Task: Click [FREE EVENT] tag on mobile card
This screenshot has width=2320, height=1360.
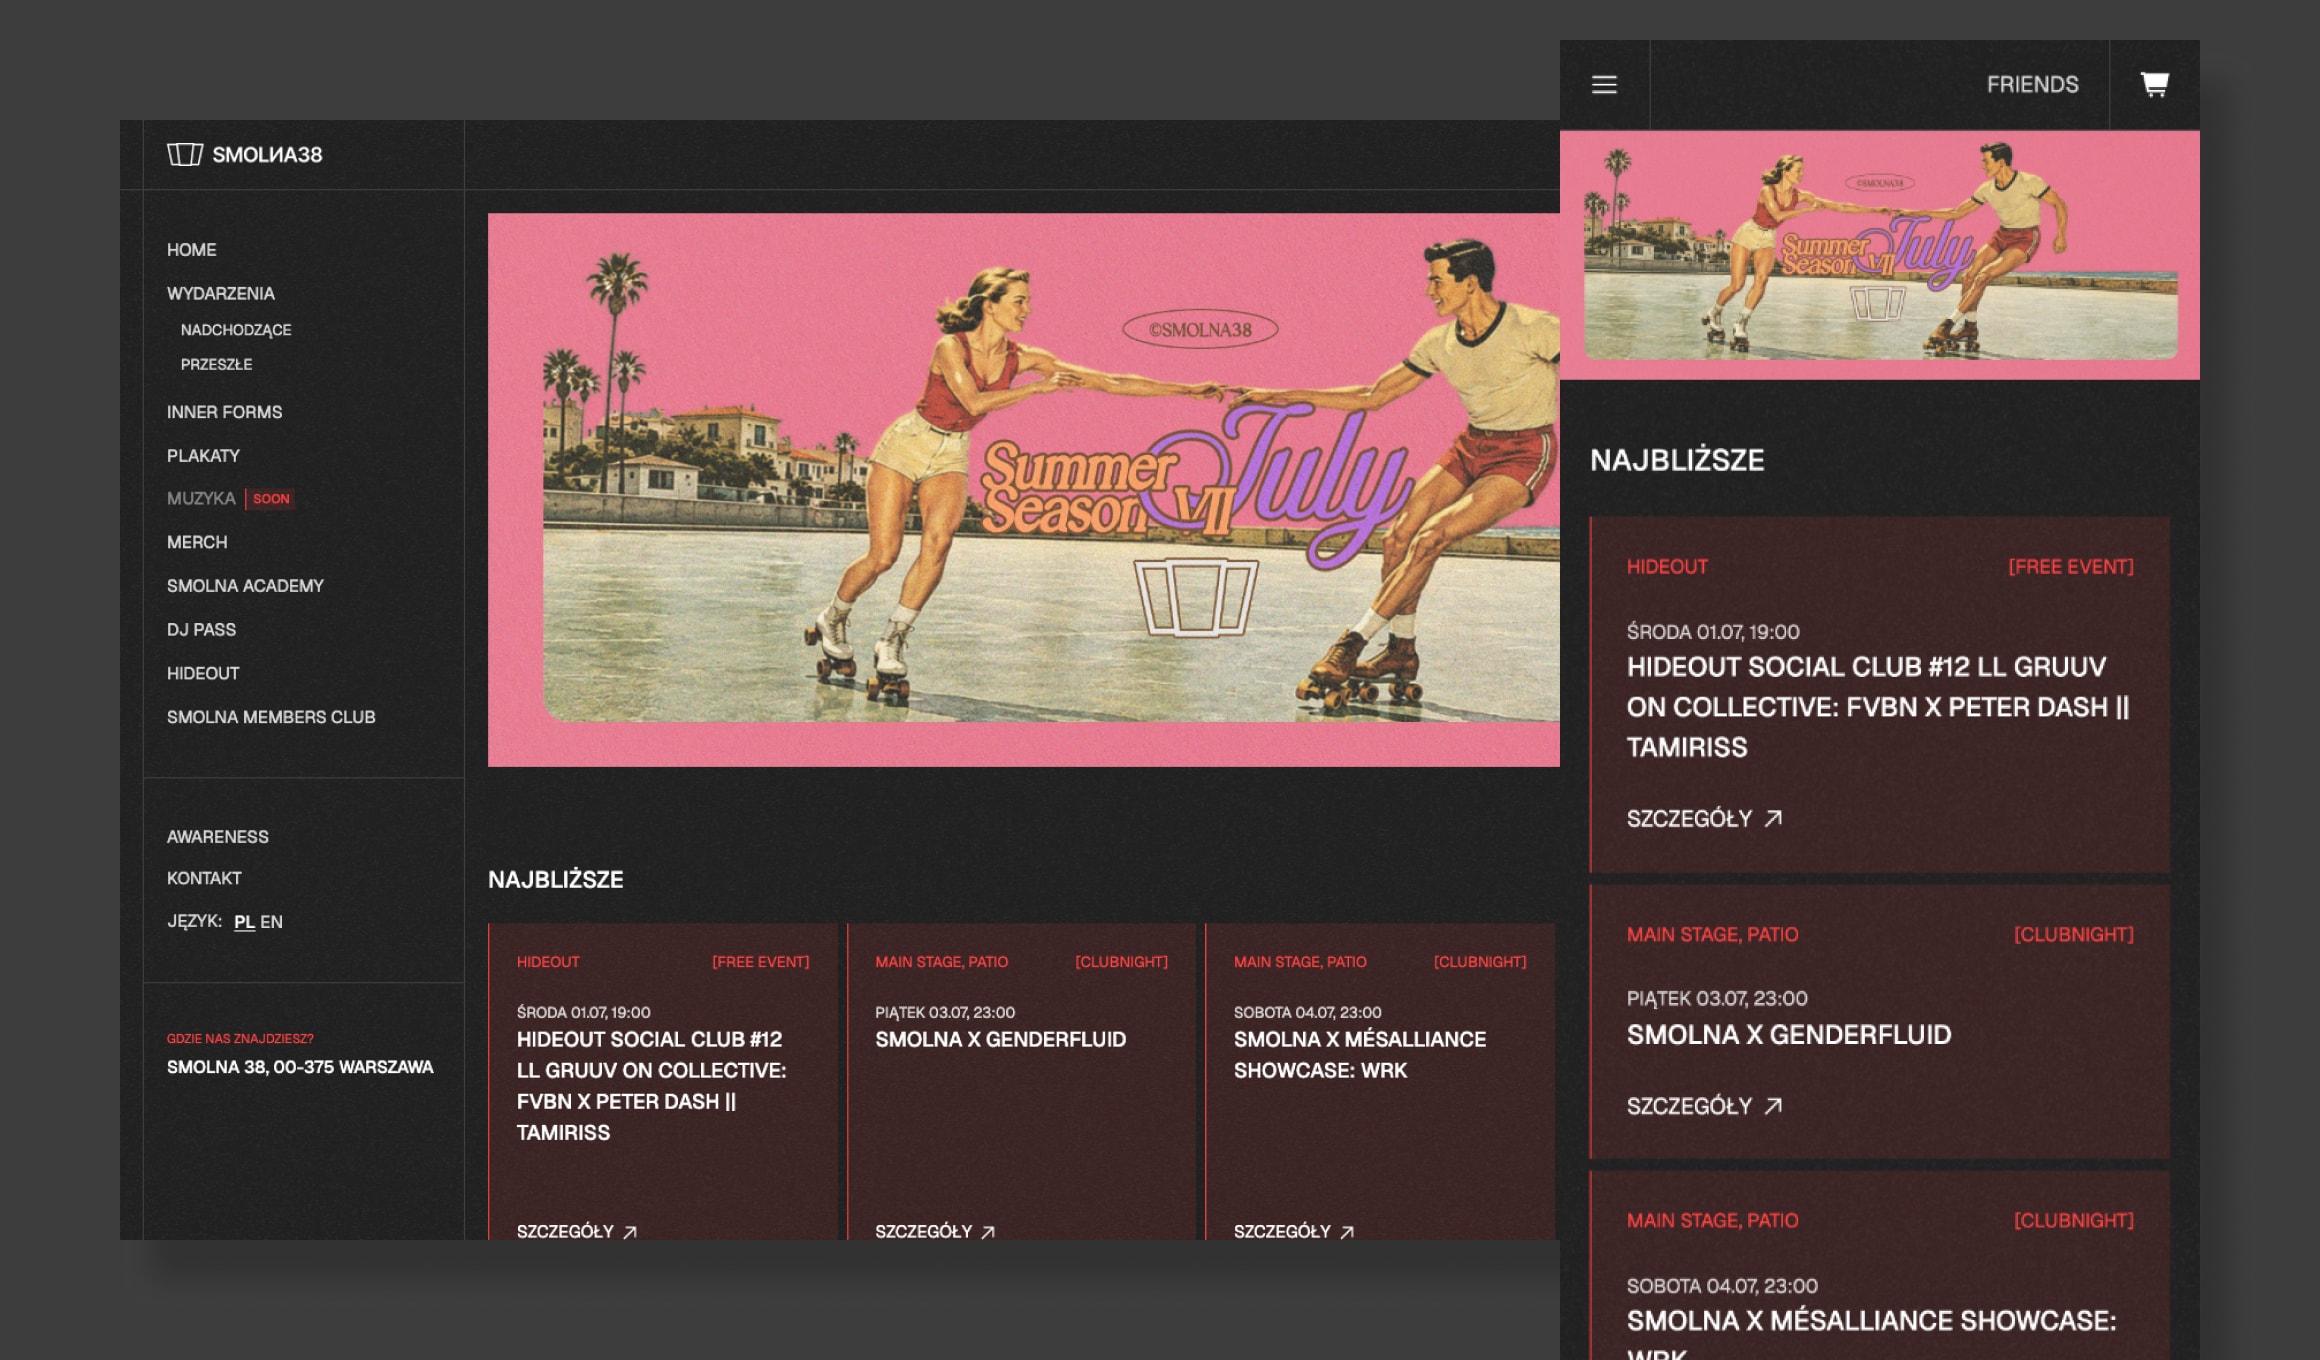Action: 2070,567
